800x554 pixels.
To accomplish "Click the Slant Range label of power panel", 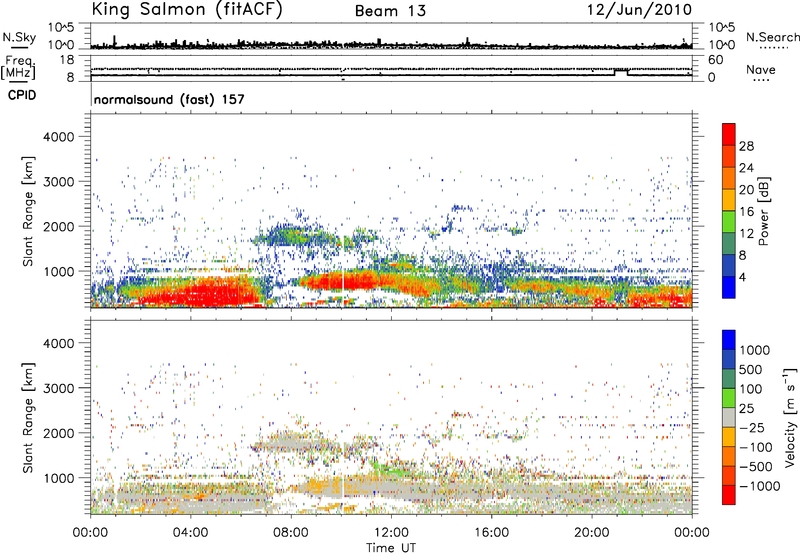I will (x=28, y=211).
